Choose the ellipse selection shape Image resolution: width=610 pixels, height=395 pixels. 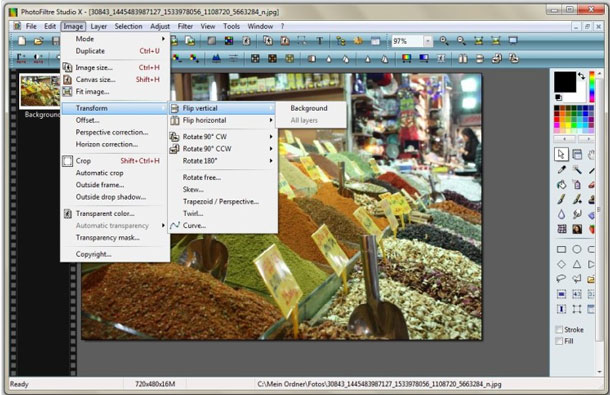pyautogui.click(x=577, y=249)
